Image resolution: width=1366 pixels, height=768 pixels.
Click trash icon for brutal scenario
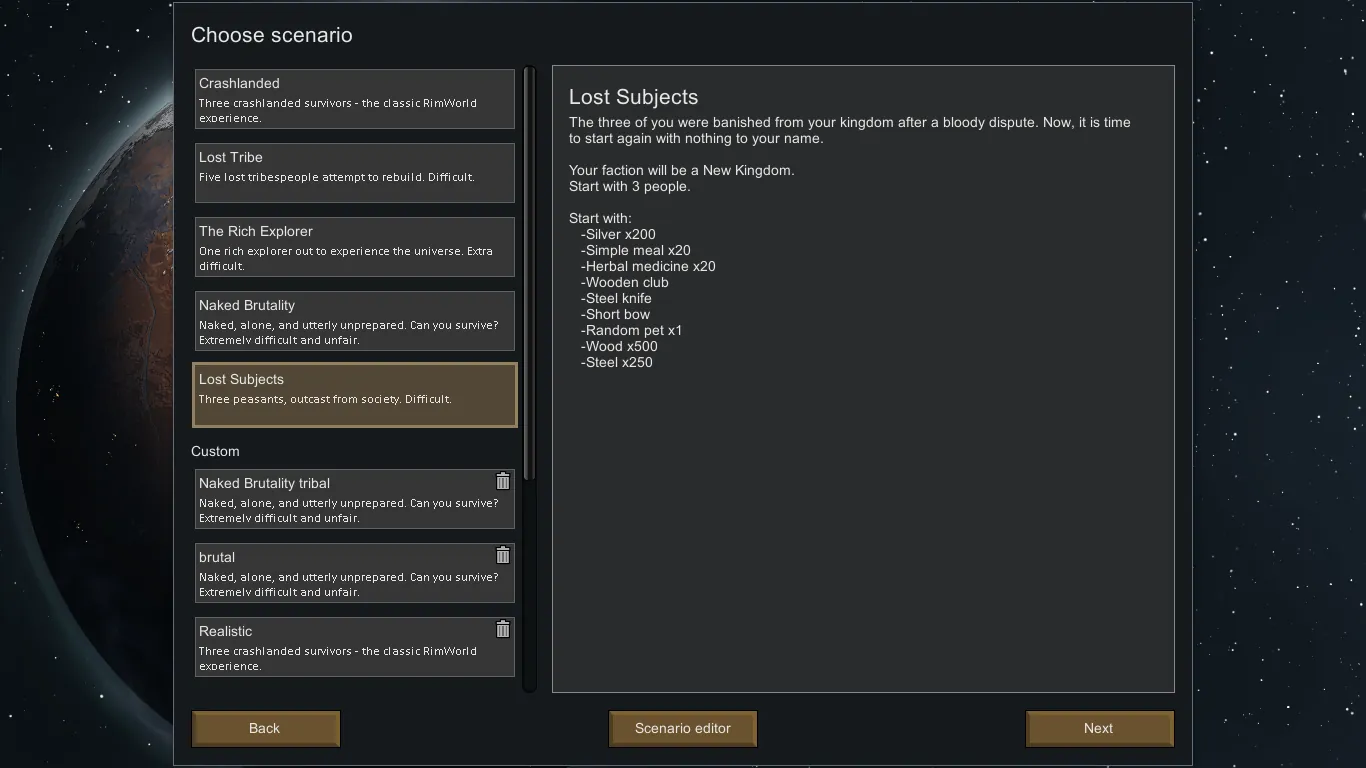(503, 556)
